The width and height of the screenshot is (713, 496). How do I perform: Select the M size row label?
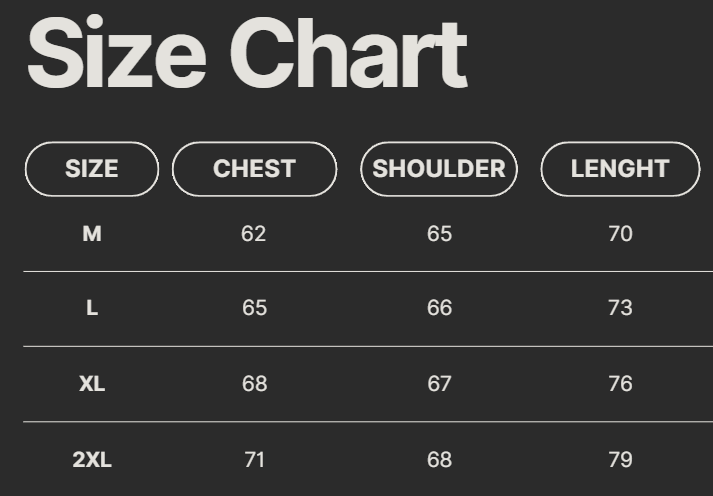[x=92, y=234]
